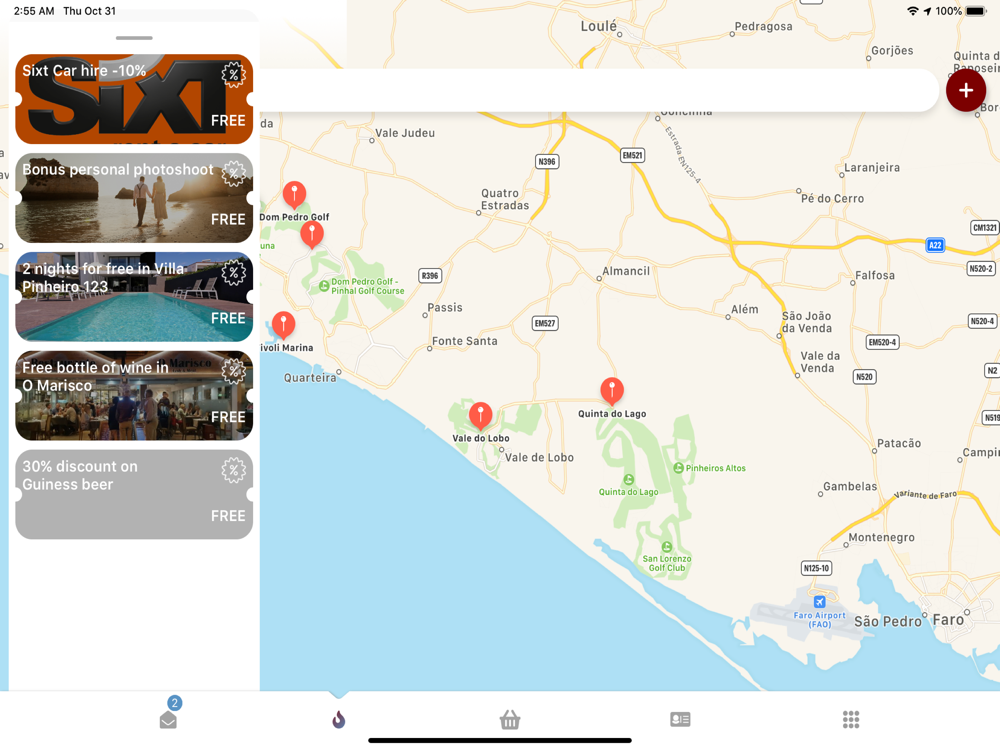Tap the EM527 road shield
The height and width of the screenshot is (750, 1000).
coord(545,323)
